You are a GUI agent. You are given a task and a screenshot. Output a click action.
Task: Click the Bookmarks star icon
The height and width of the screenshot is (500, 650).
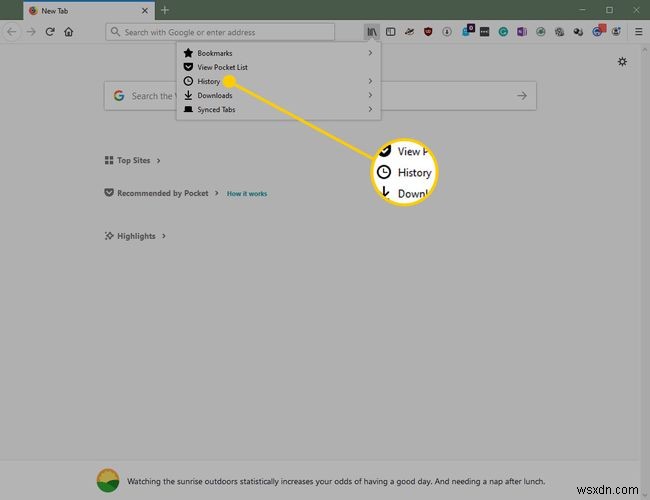(188, 53)
